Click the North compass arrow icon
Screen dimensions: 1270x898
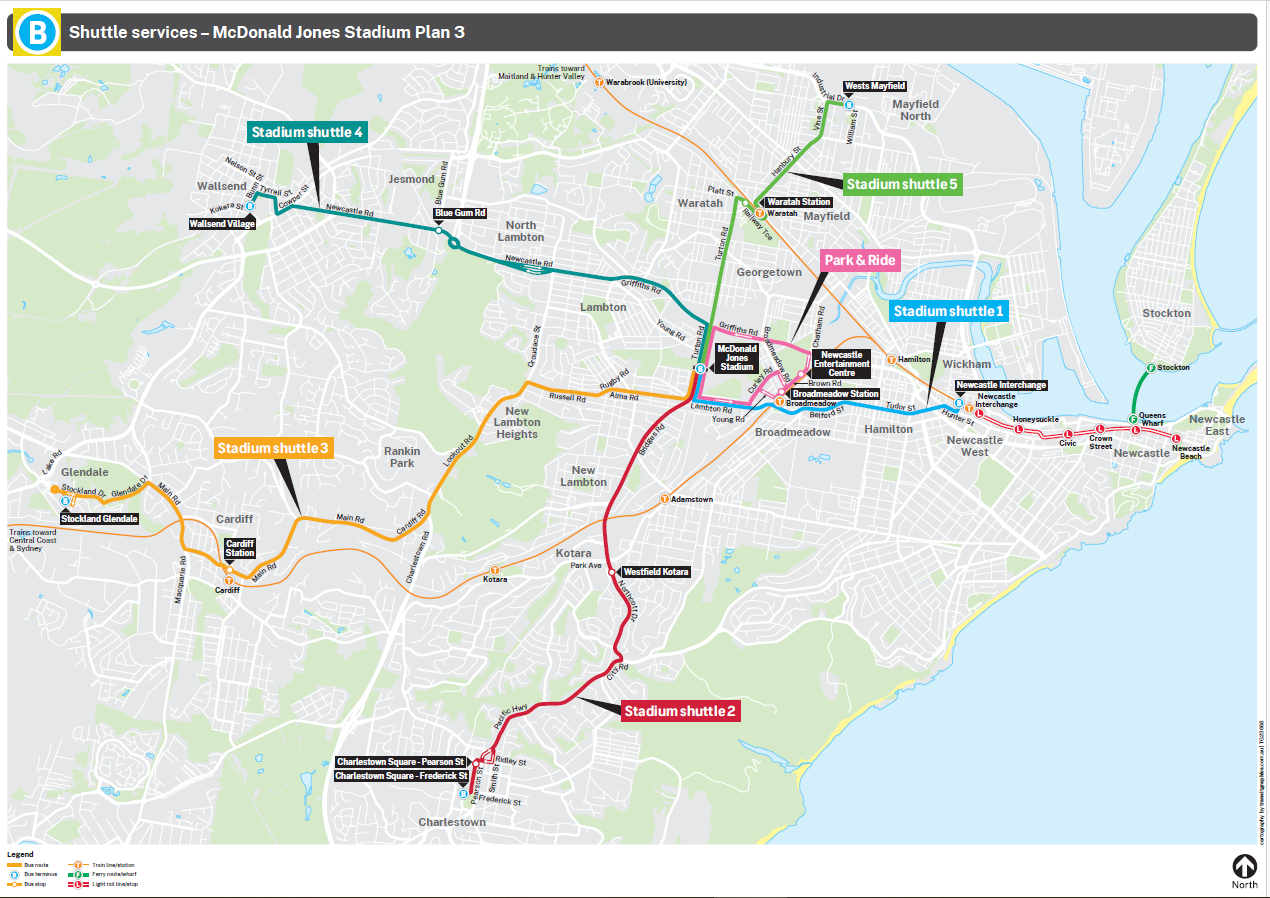[x=1245, y=866]
